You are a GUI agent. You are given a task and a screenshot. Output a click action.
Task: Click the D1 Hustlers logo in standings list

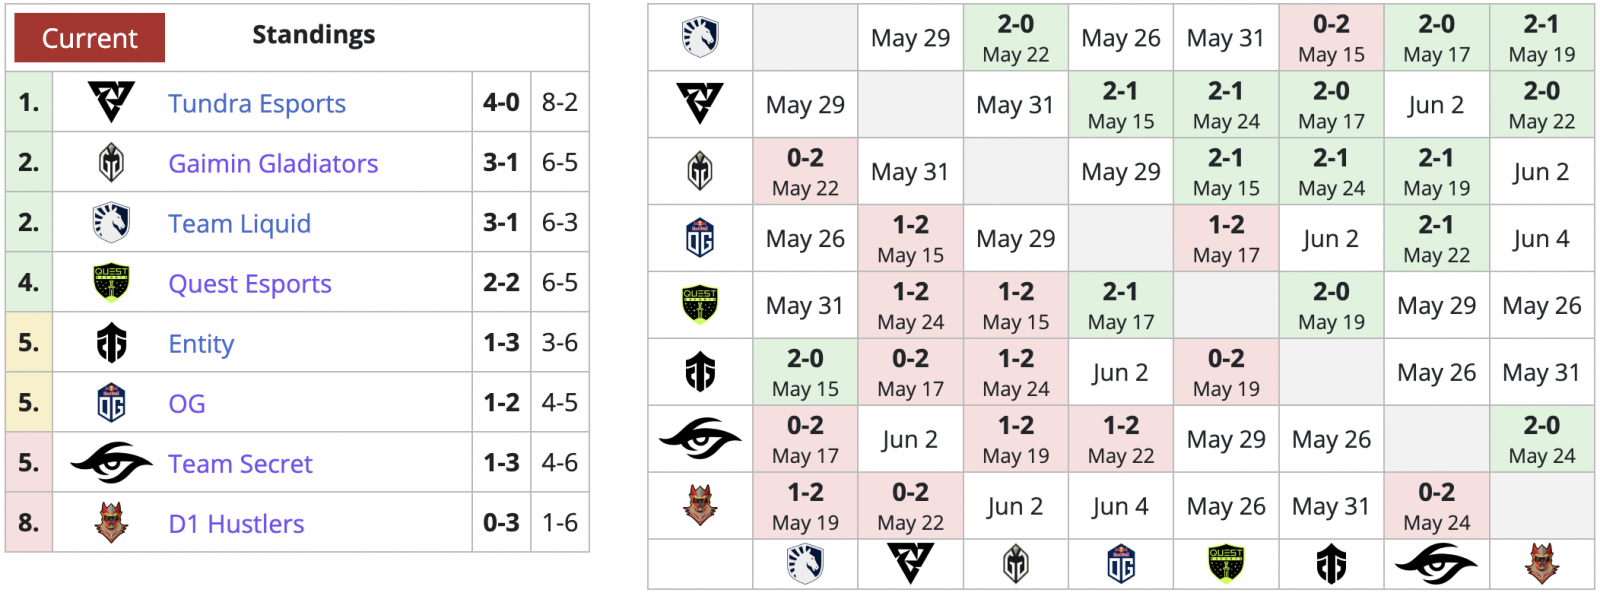point(111,523)
